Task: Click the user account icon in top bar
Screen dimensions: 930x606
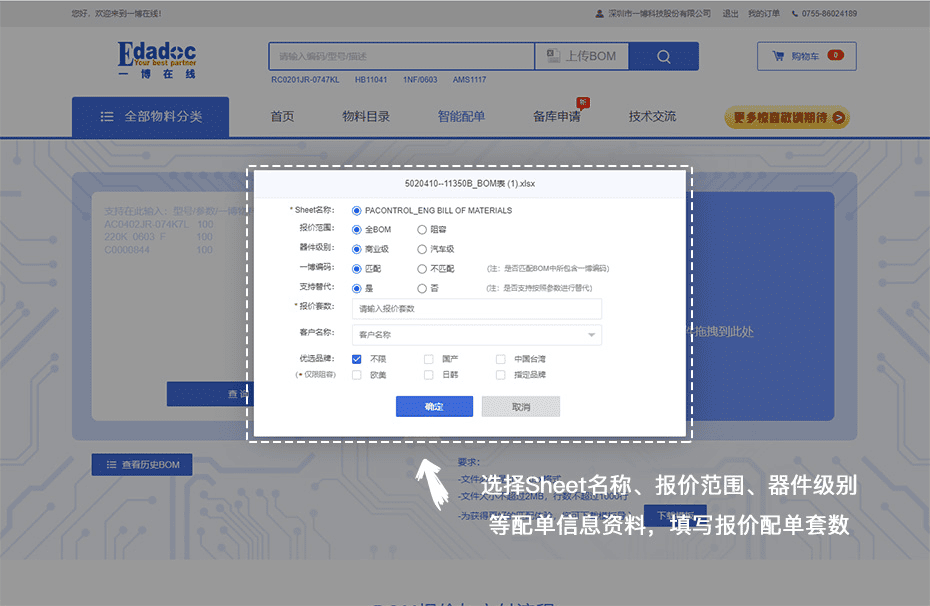Action: [x=599, y=14]
